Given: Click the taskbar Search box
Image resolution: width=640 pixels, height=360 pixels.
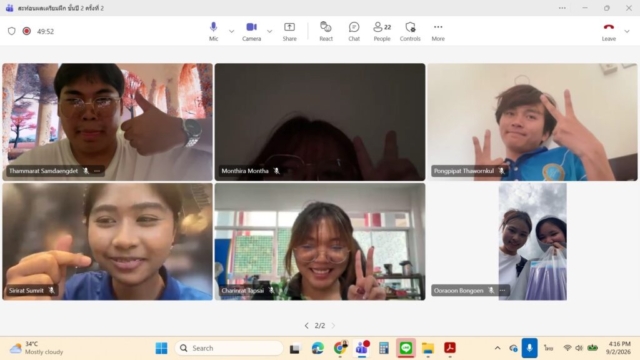Looking at the screenshot, I should click(x=229, y=348).
